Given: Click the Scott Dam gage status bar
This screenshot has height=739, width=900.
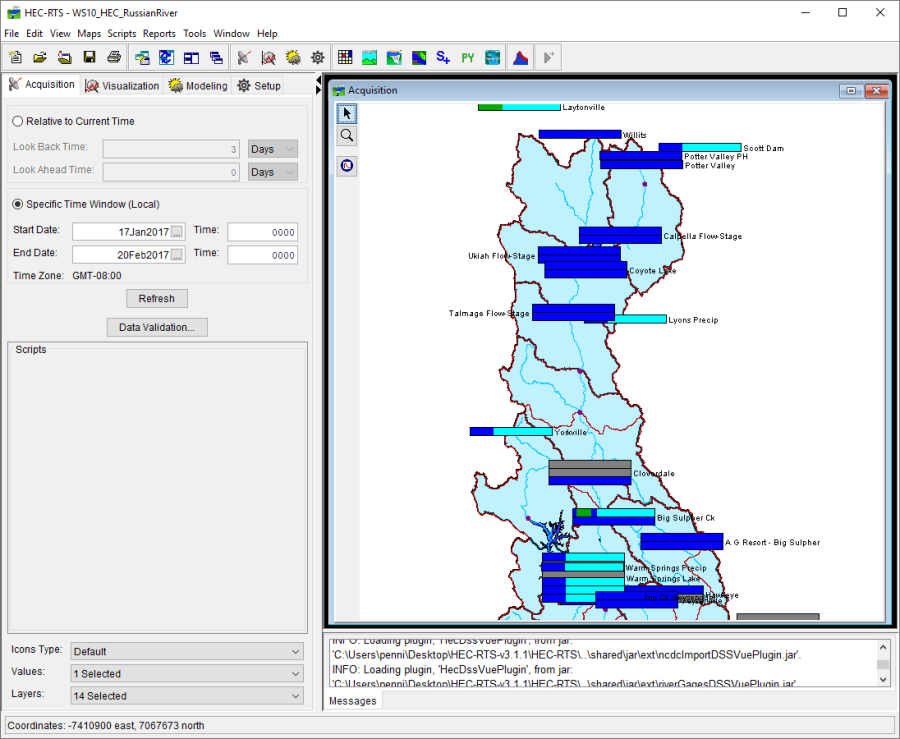Looking at the screenshot, I should point(700,147).
